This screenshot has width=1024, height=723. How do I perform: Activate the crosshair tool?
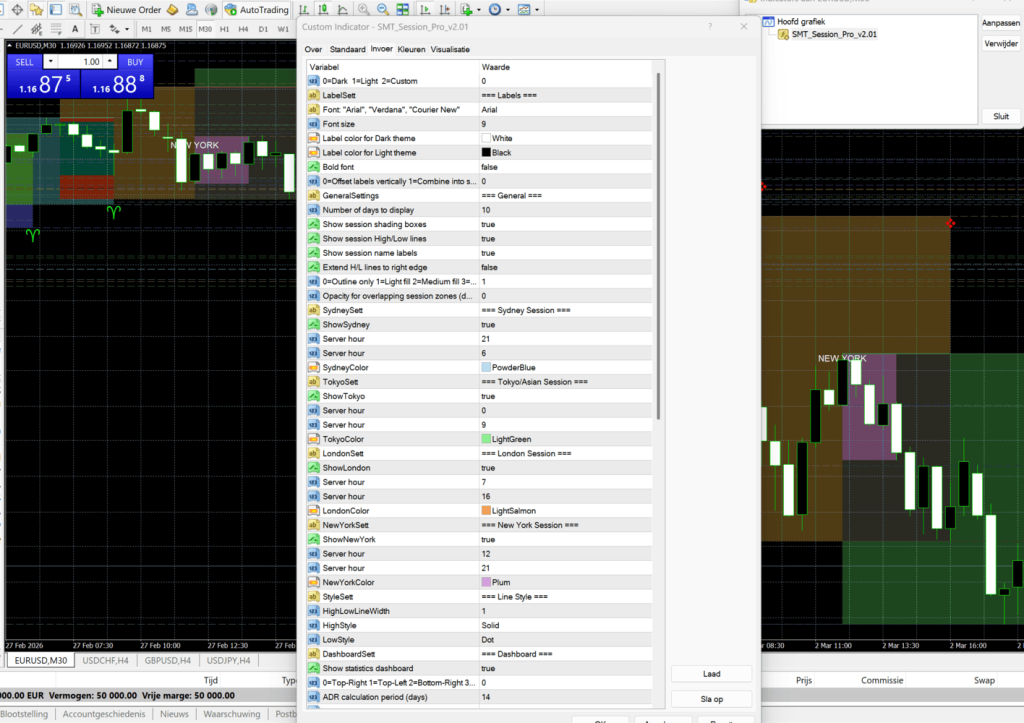(17, 10)
